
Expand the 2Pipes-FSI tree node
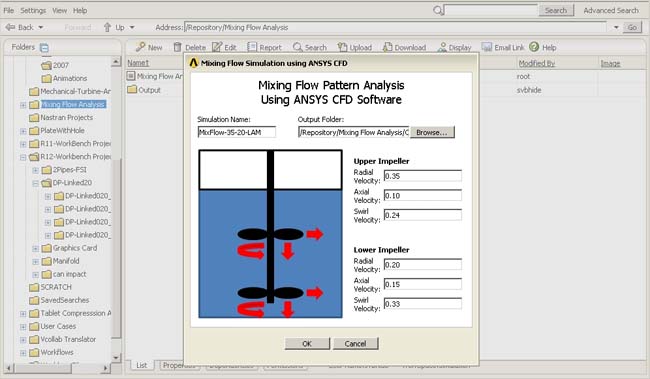[x=36, y=170]
